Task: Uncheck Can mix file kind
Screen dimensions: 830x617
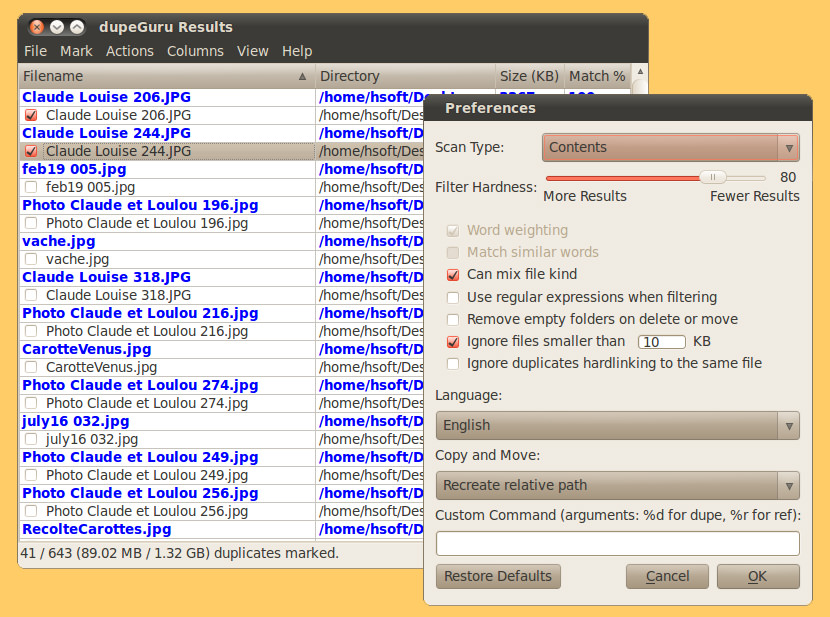Action: pos(453,275)
